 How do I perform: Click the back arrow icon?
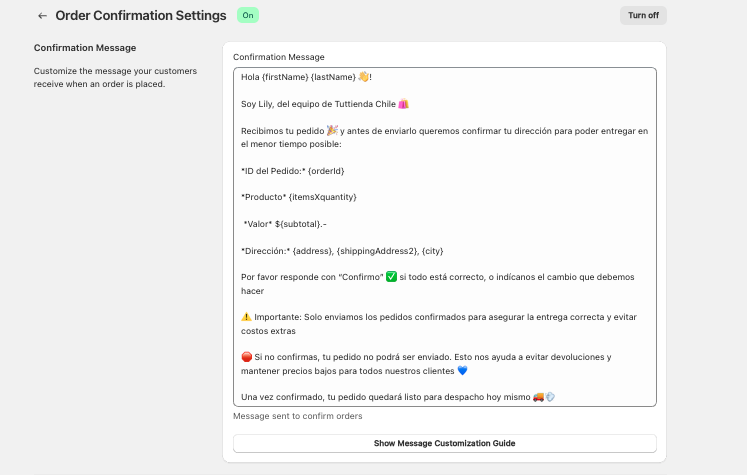pyautogui.click(x=42, y=16)
